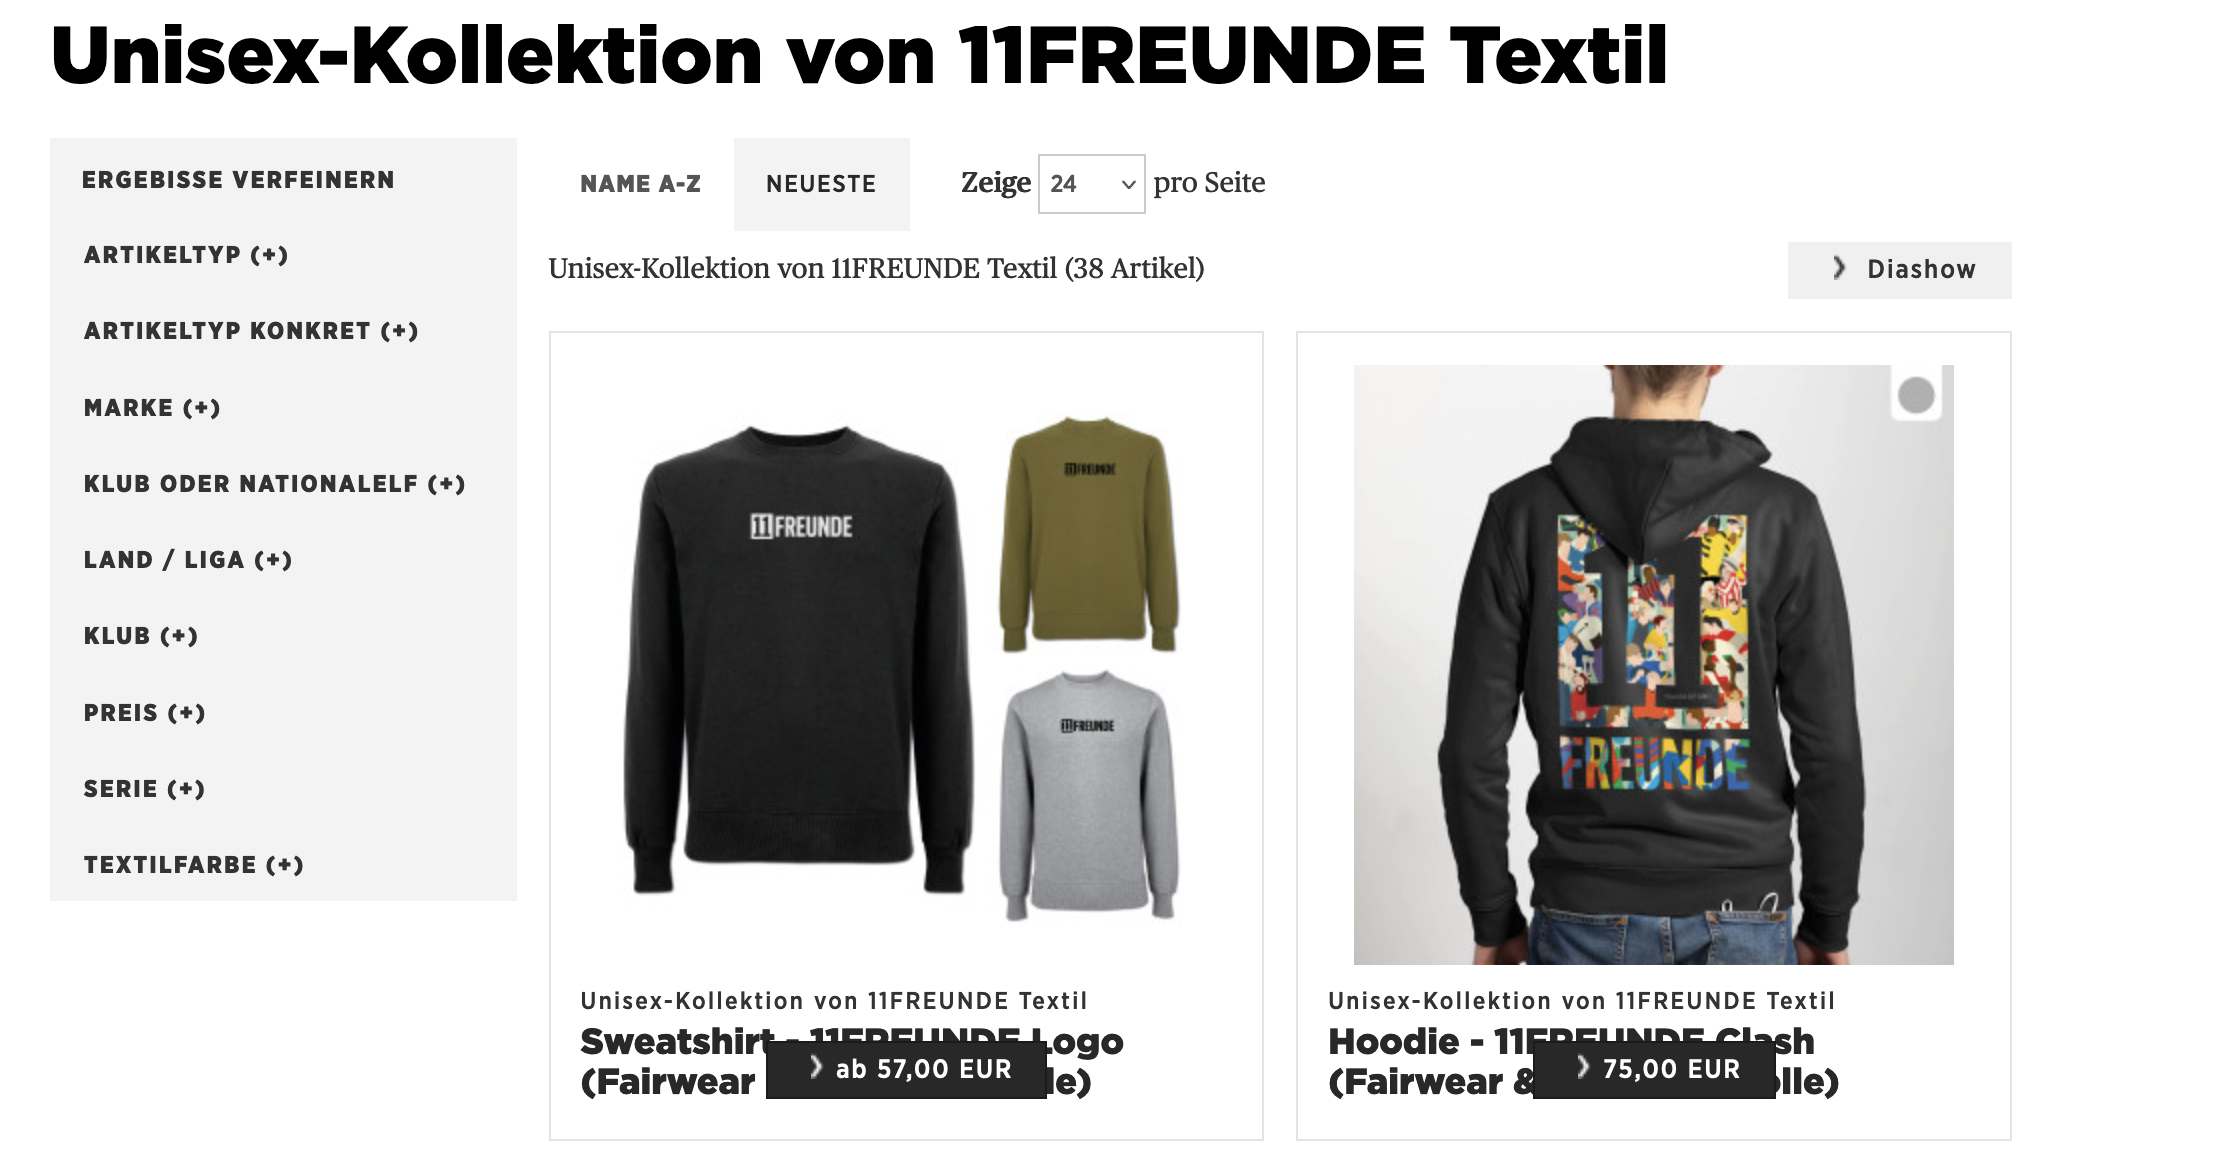Expand the Marke filter
The image size is (2214, 1158).
click(x=152, y=408)
